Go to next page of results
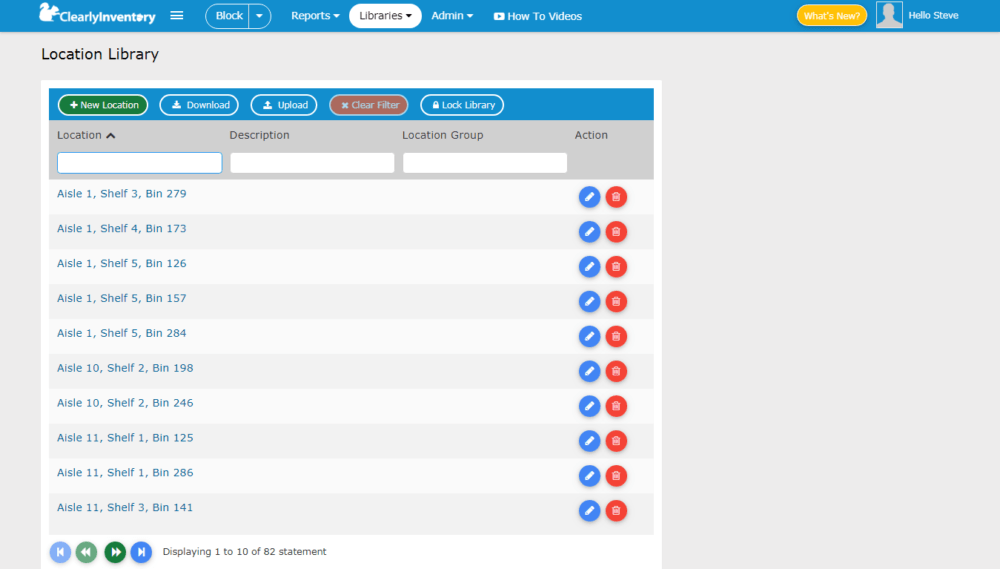 coord(115,552)
